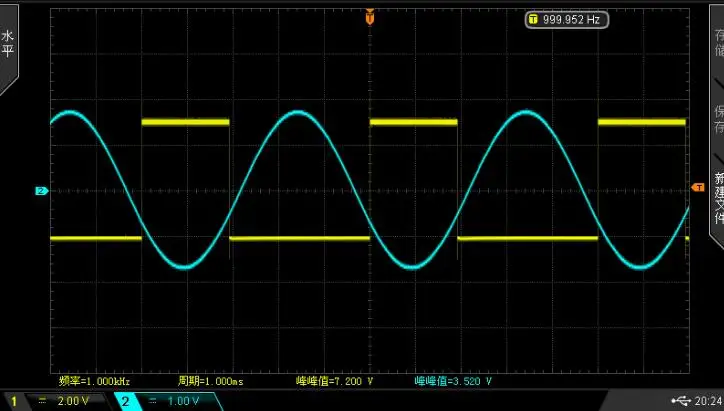The height and width of the screenshot is (411, 724).
Task: Click the T icon in the frequency counter
Action: 533,19
